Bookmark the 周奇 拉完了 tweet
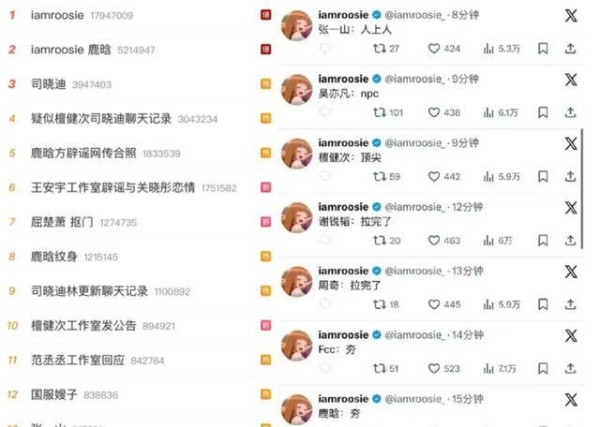The height and width of the screenshot is (427, 600). (543, 304)
